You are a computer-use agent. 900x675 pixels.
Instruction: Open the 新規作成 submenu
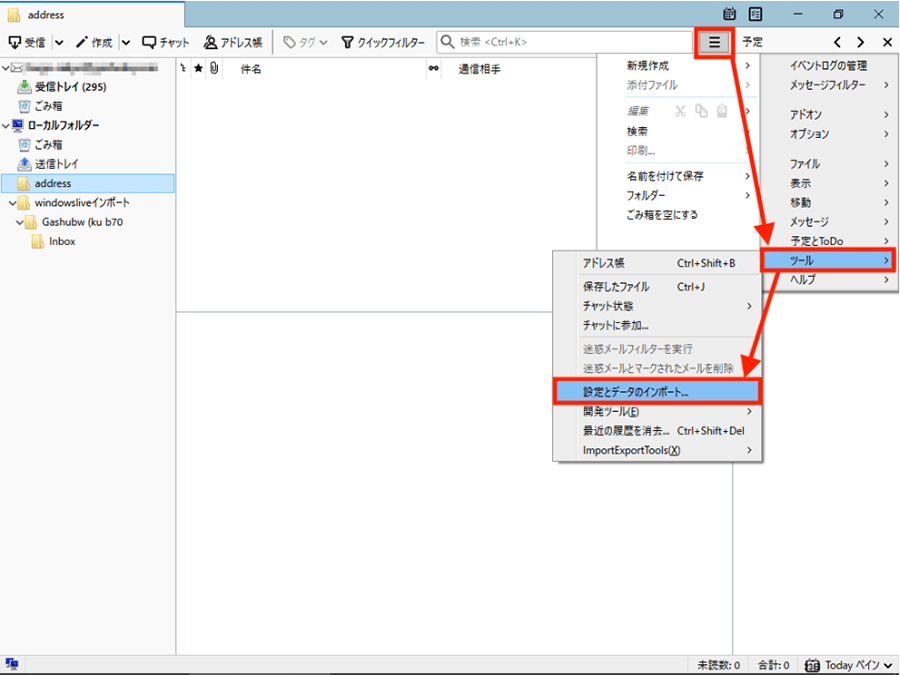click(688, 65)
